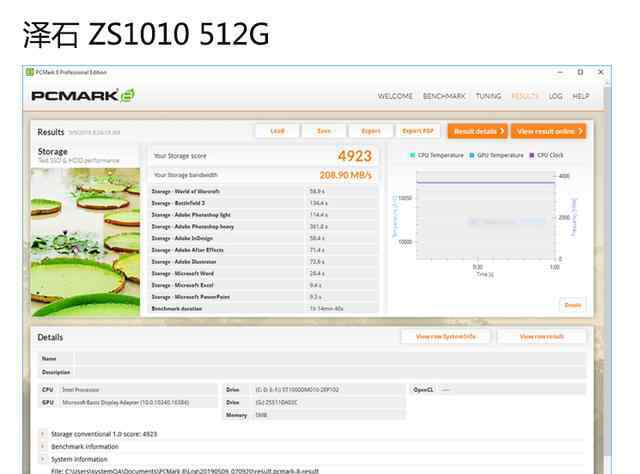Open the LOG tab
This screenshot has width=640, height=474.
555,96
